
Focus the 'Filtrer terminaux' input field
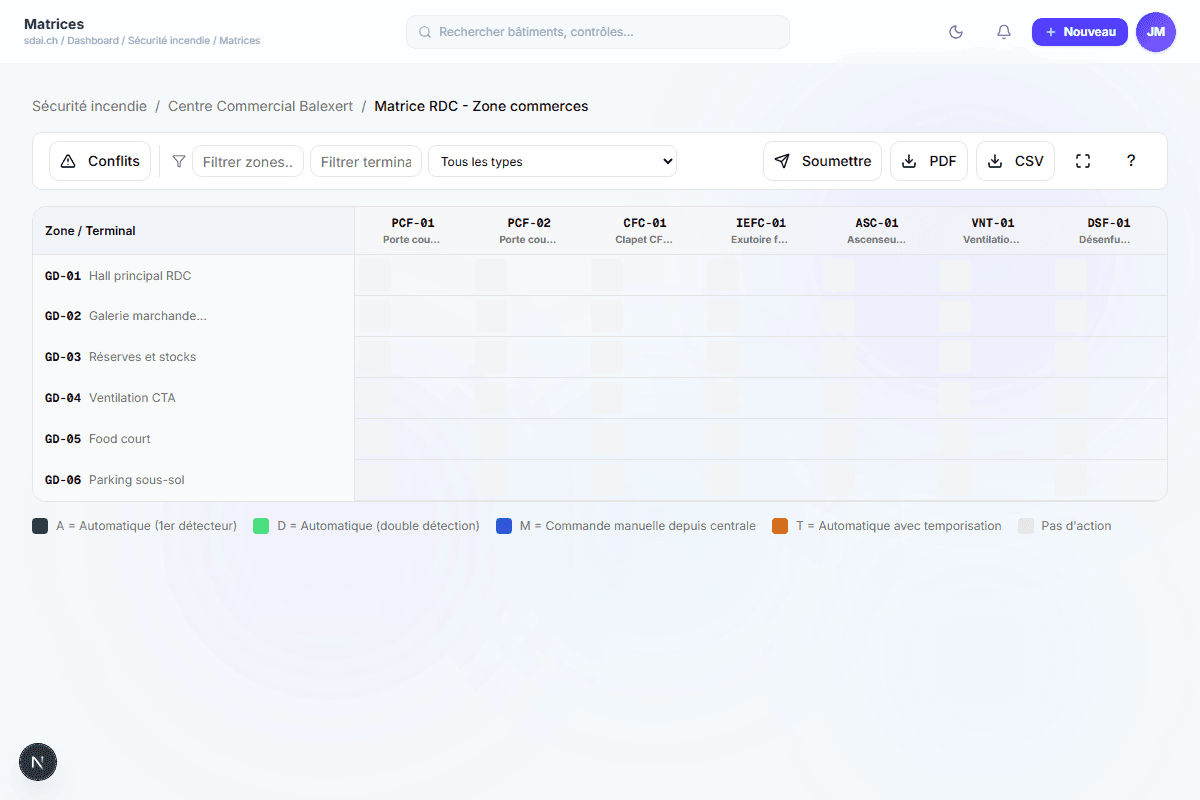click(x=365, y=161)
